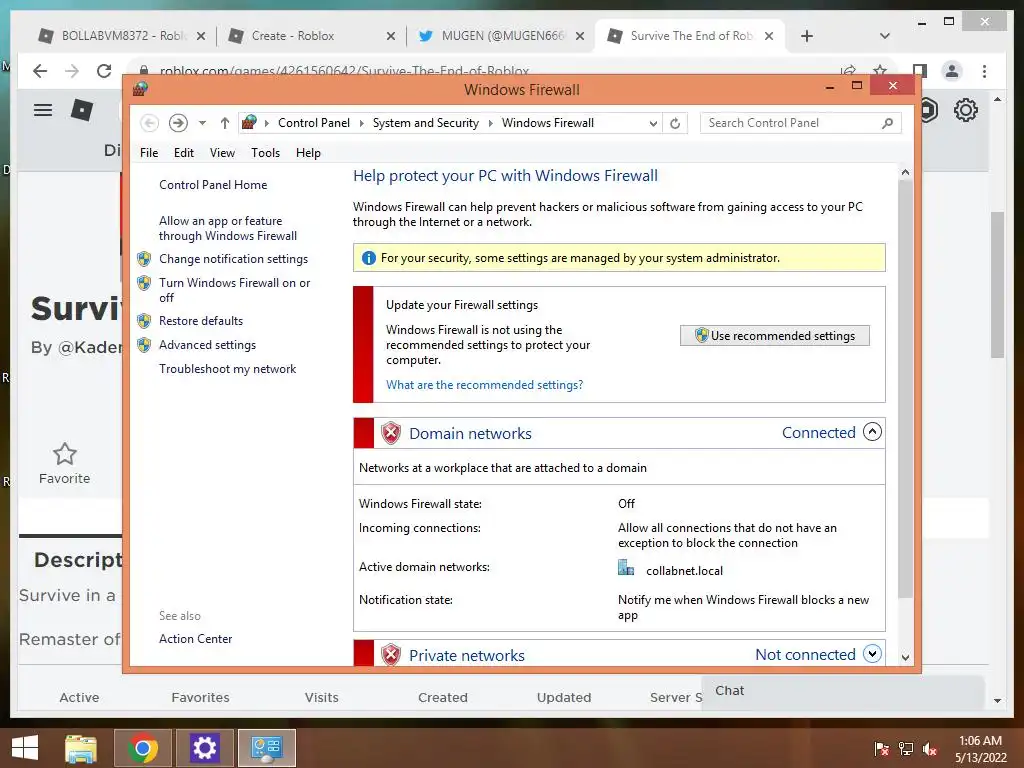Click the muted volume tray icon
The image size is (1024, 768).
[x=930, y=749]
